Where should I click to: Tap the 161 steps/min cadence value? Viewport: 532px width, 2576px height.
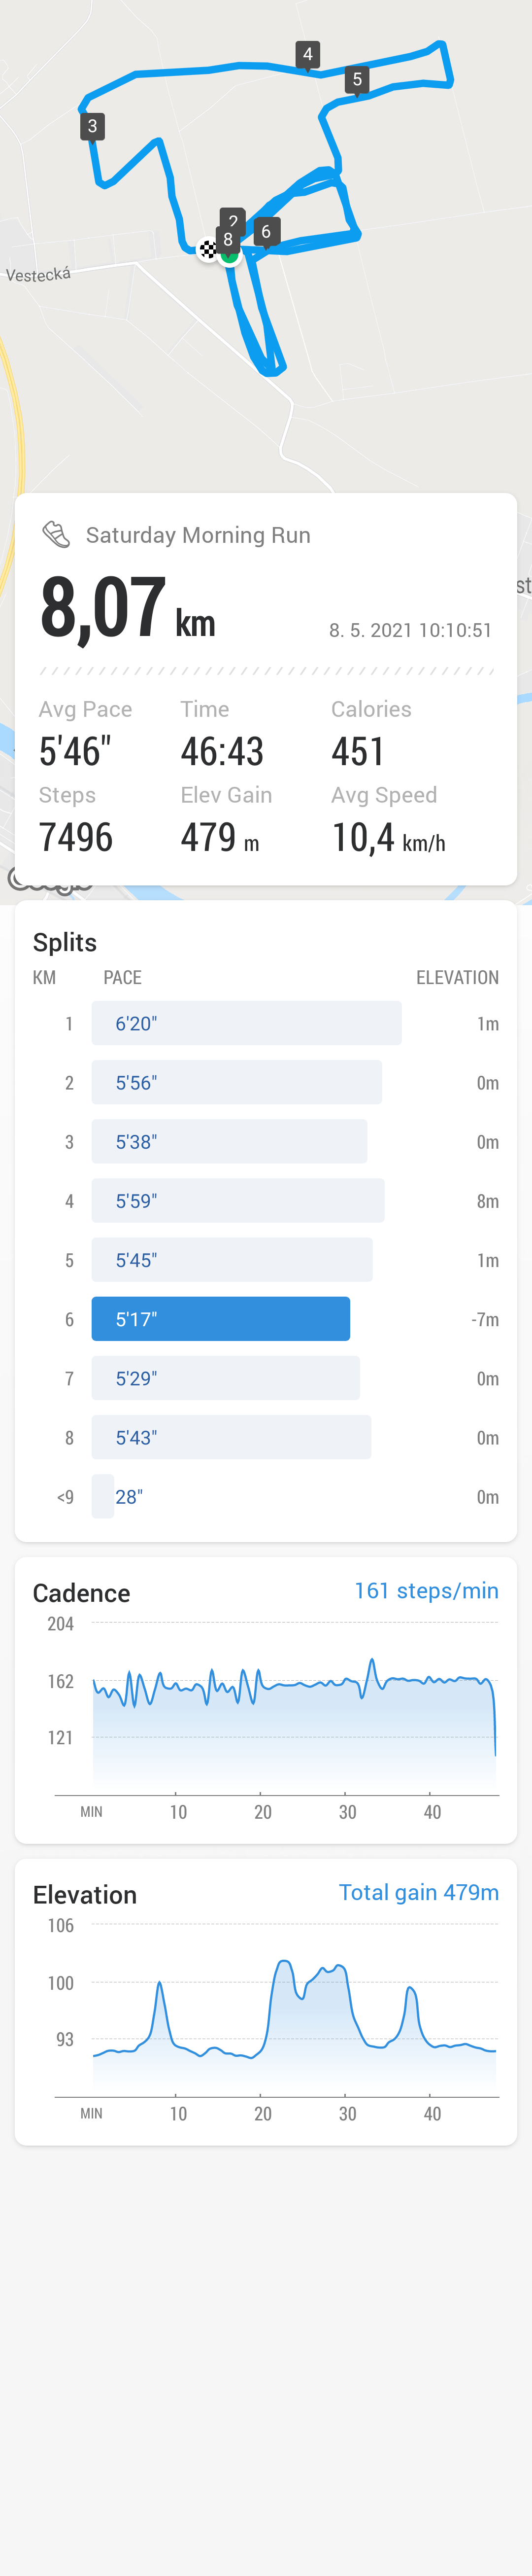[x=426, y=1590]
